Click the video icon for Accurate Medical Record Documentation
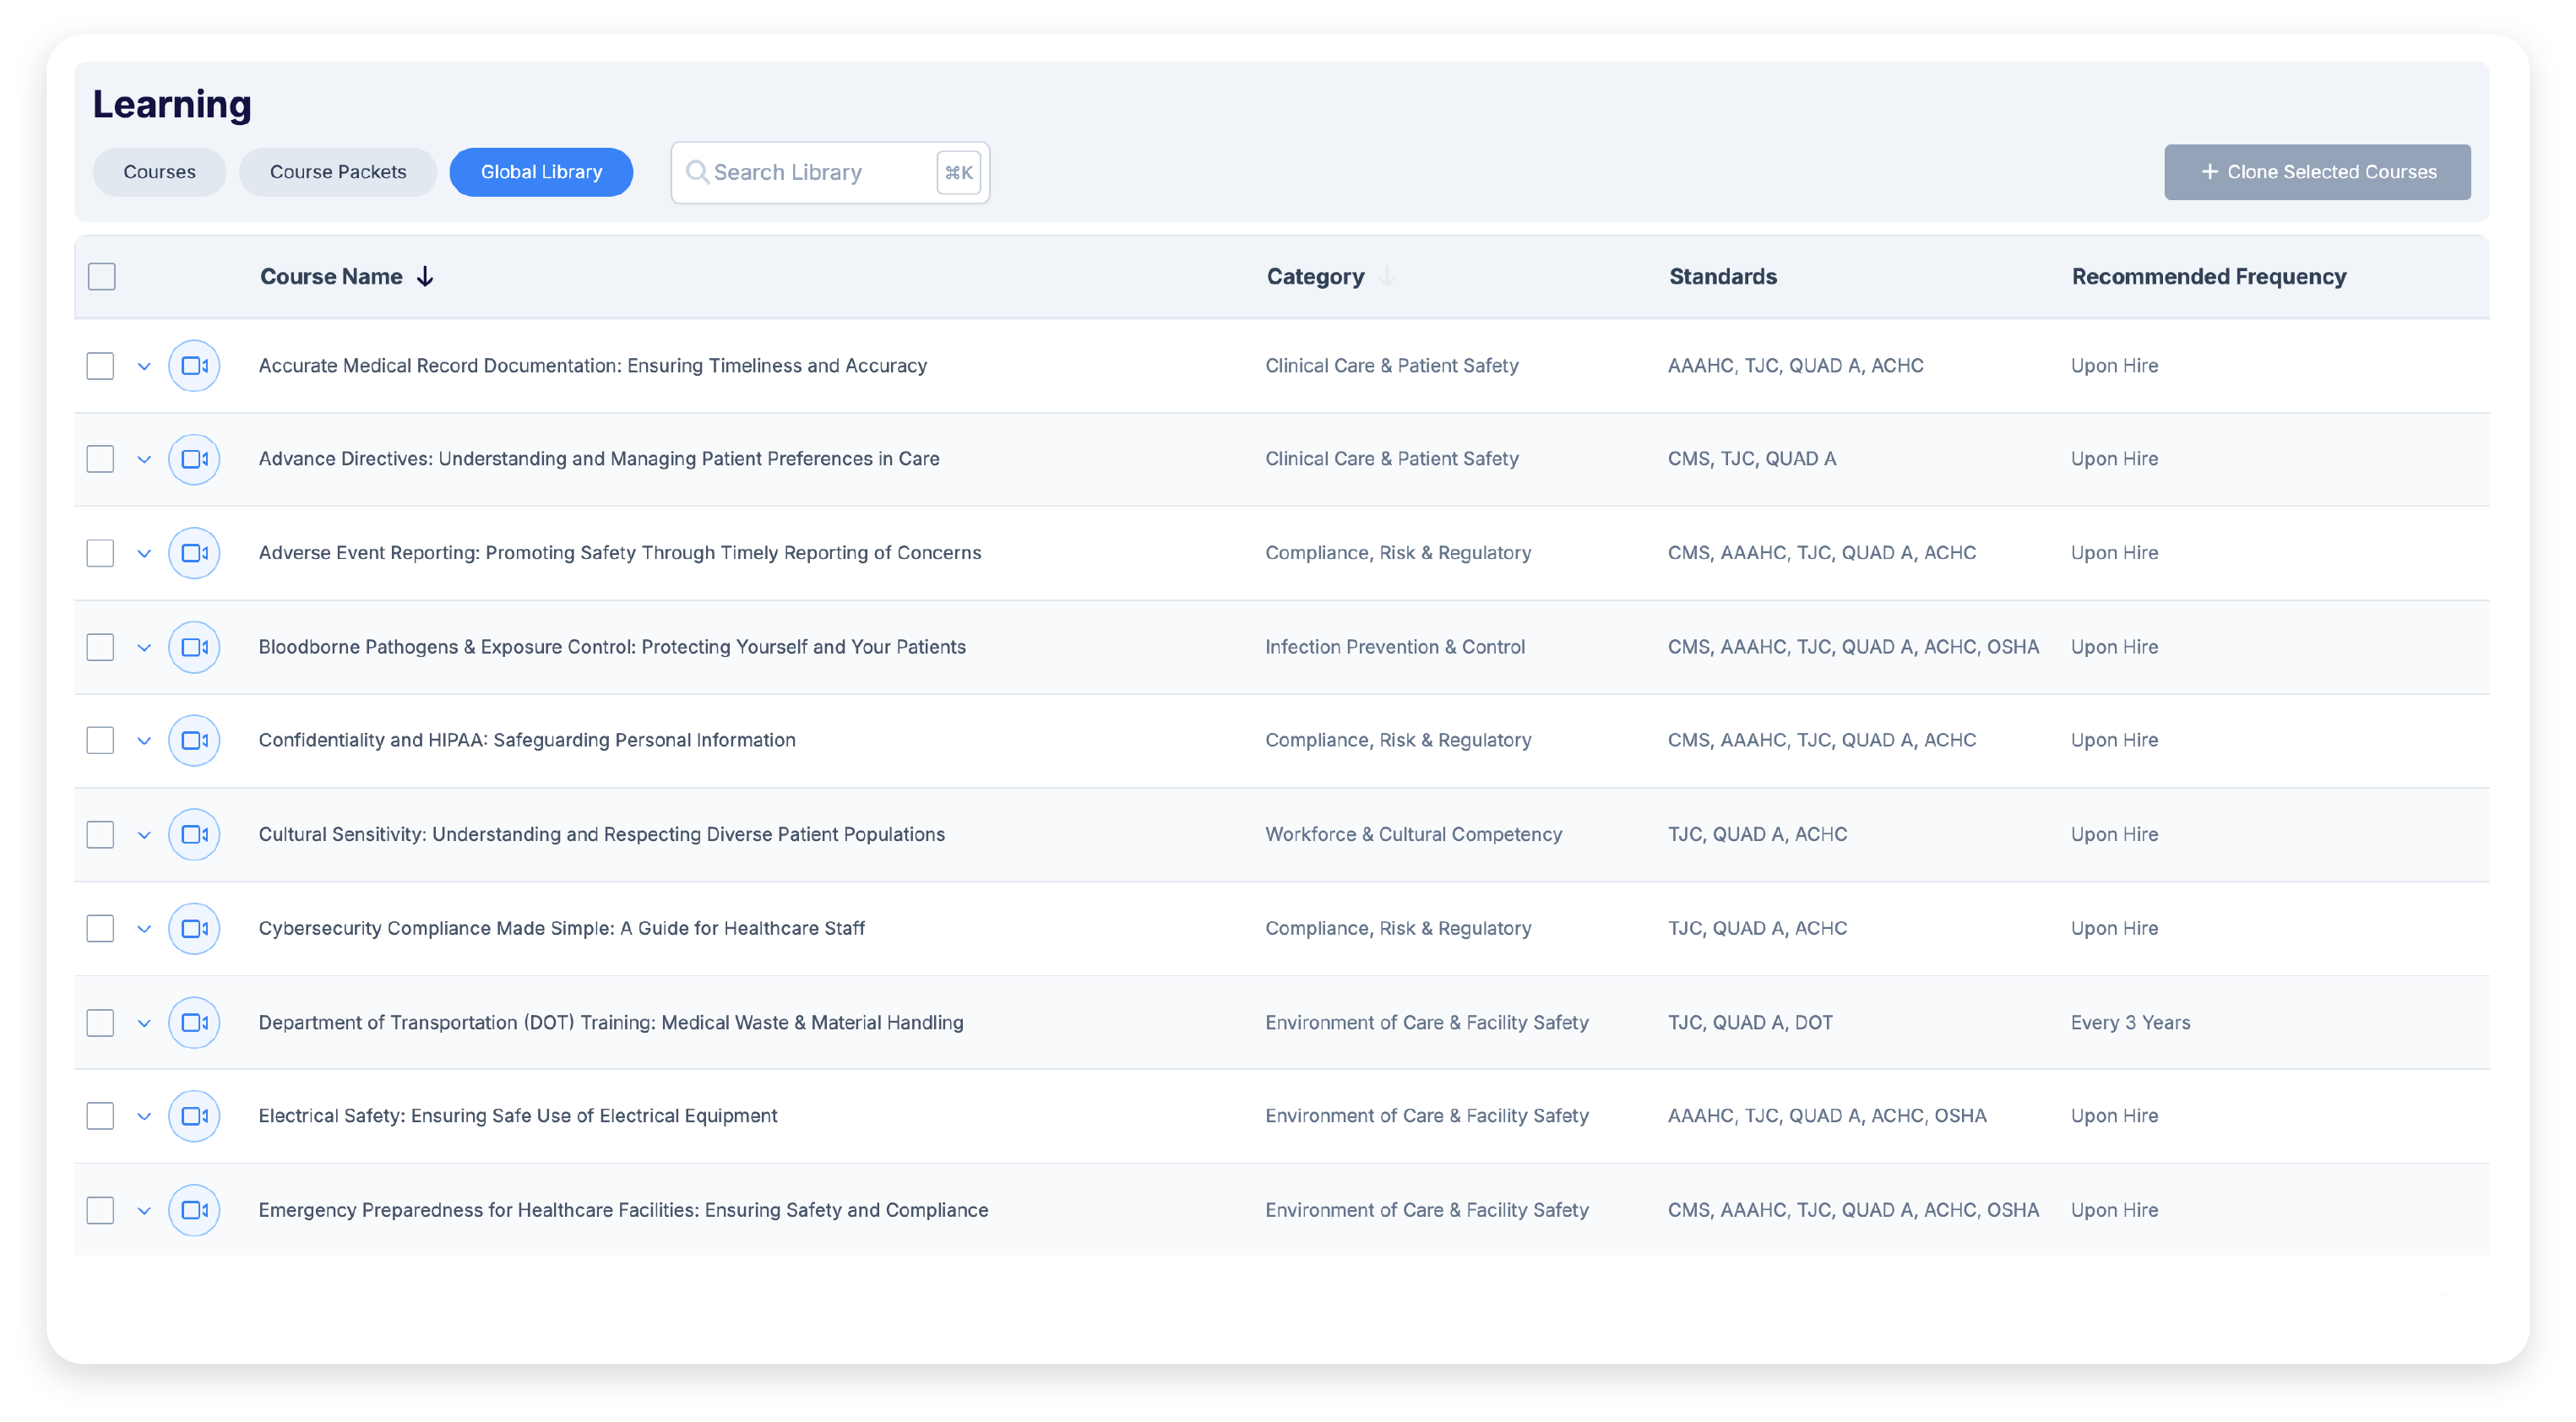Viewport: 2576px width, 1422px height. tap(194, 366)
